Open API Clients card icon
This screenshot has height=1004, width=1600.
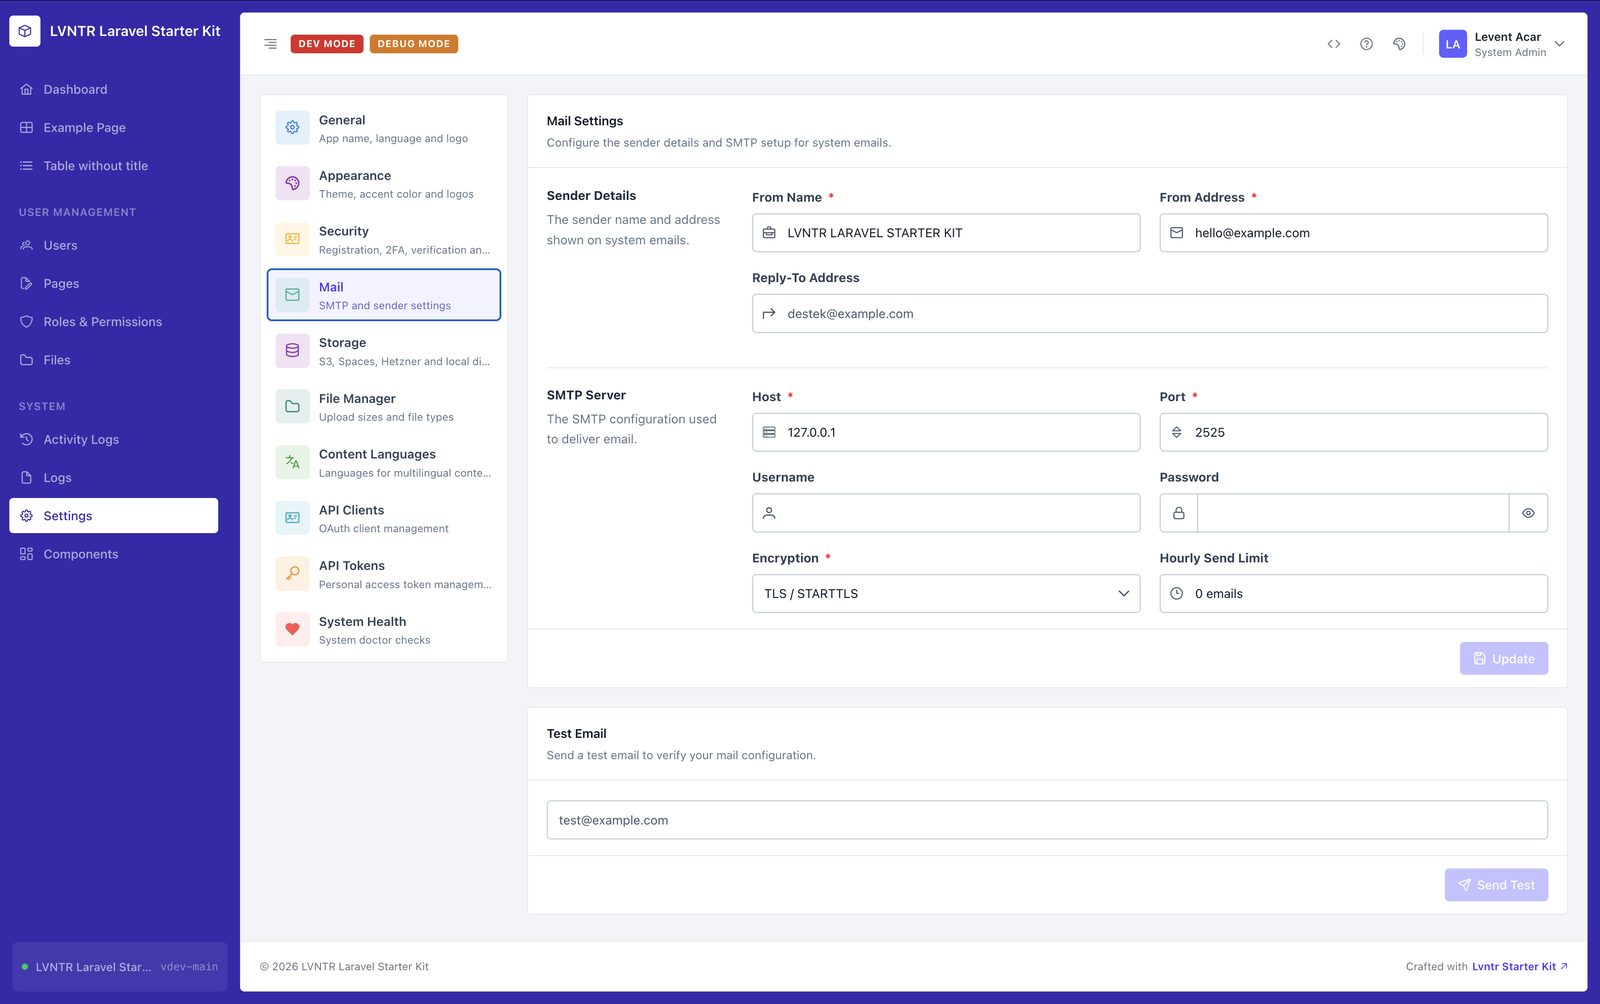click(292, 518)
